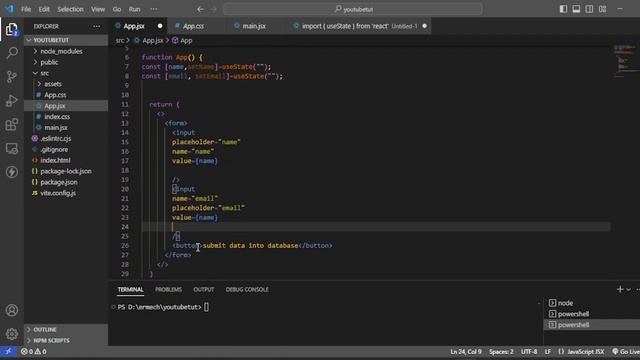Open package.json in explorer
640x360 pixels.
[x=66, y=182]
